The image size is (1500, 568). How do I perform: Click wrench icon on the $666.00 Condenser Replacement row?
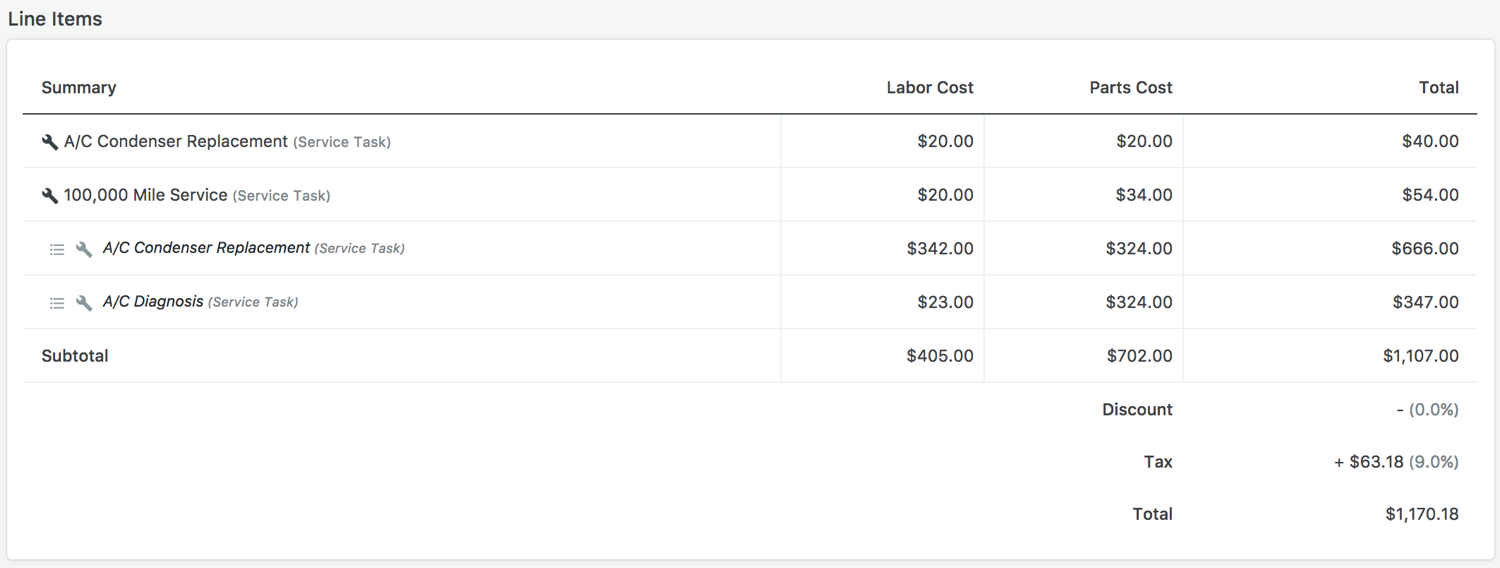(x=84, y=249)
